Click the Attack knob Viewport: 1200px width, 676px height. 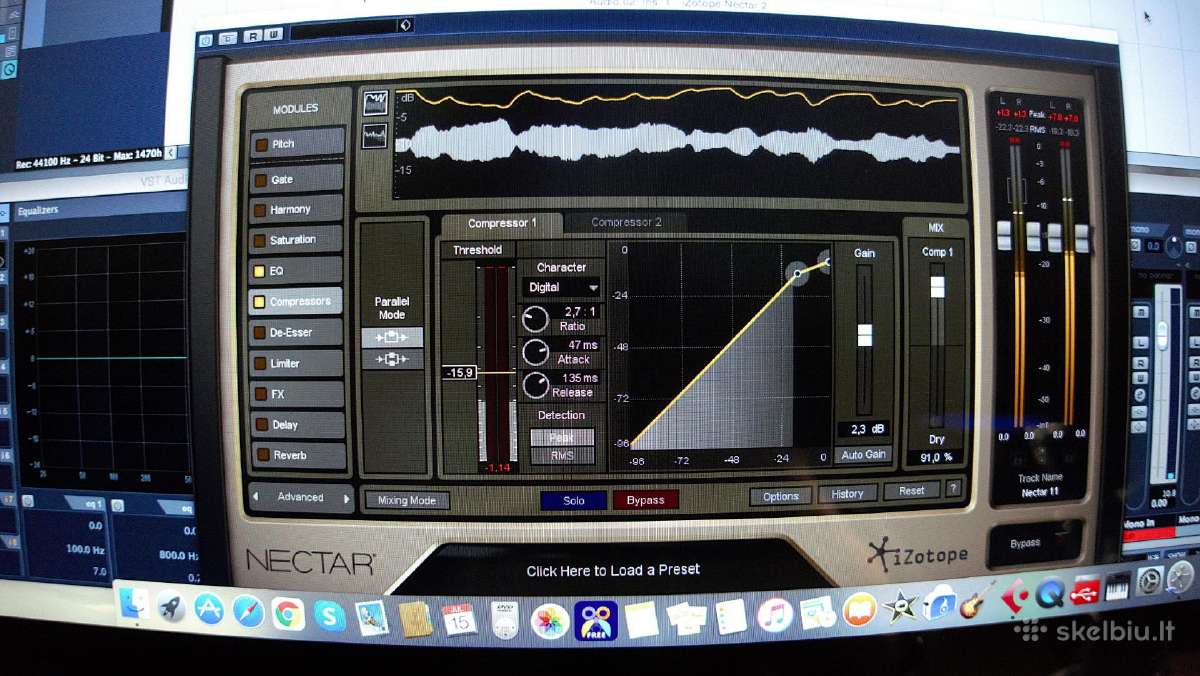tap(536, 352)
